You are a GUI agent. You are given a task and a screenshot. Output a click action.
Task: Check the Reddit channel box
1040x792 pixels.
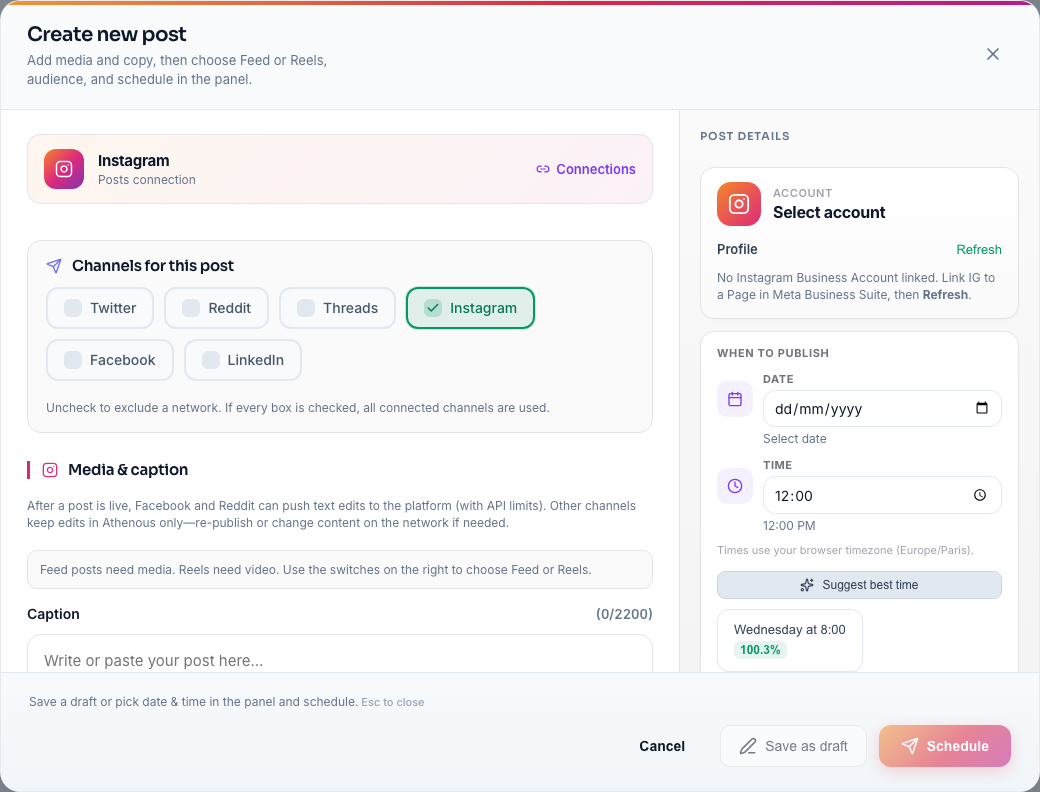click(x=191, y=308)
